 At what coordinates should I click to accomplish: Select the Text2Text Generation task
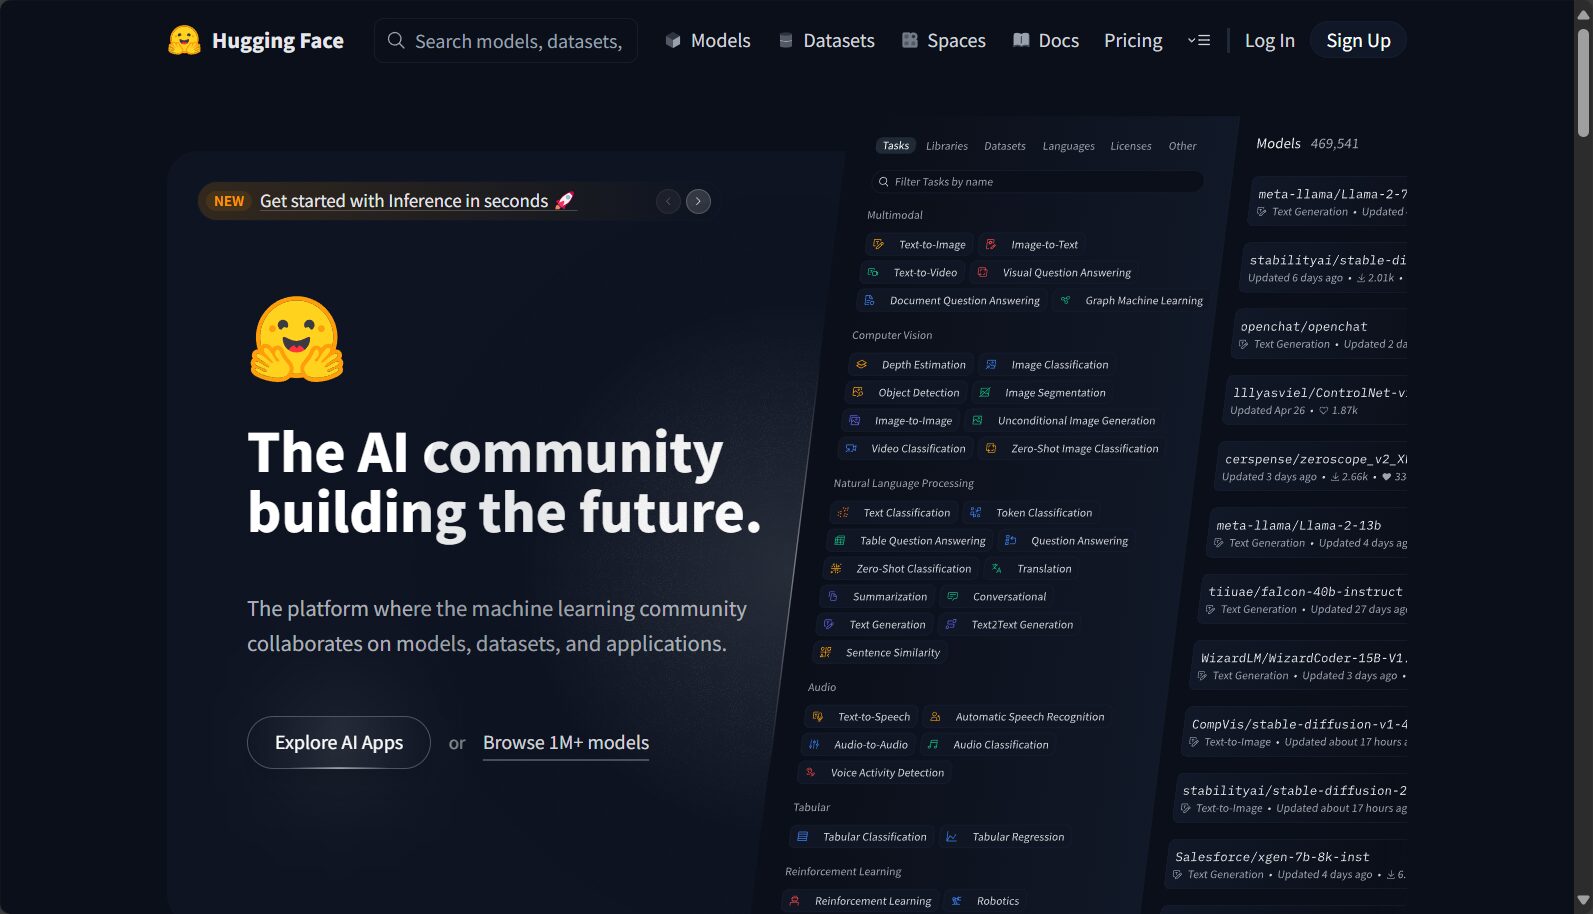point(1009,624)
